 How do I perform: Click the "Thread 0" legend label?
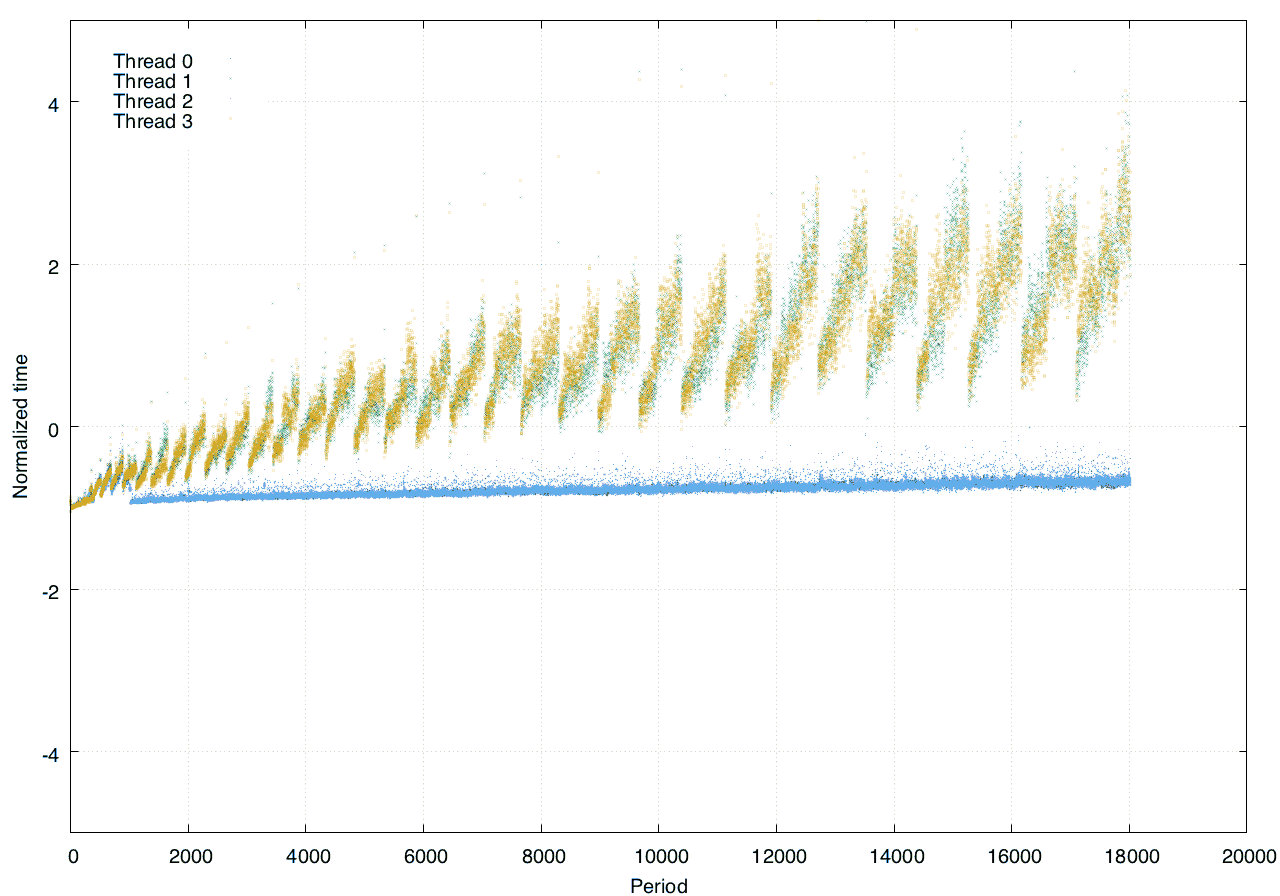153,61
